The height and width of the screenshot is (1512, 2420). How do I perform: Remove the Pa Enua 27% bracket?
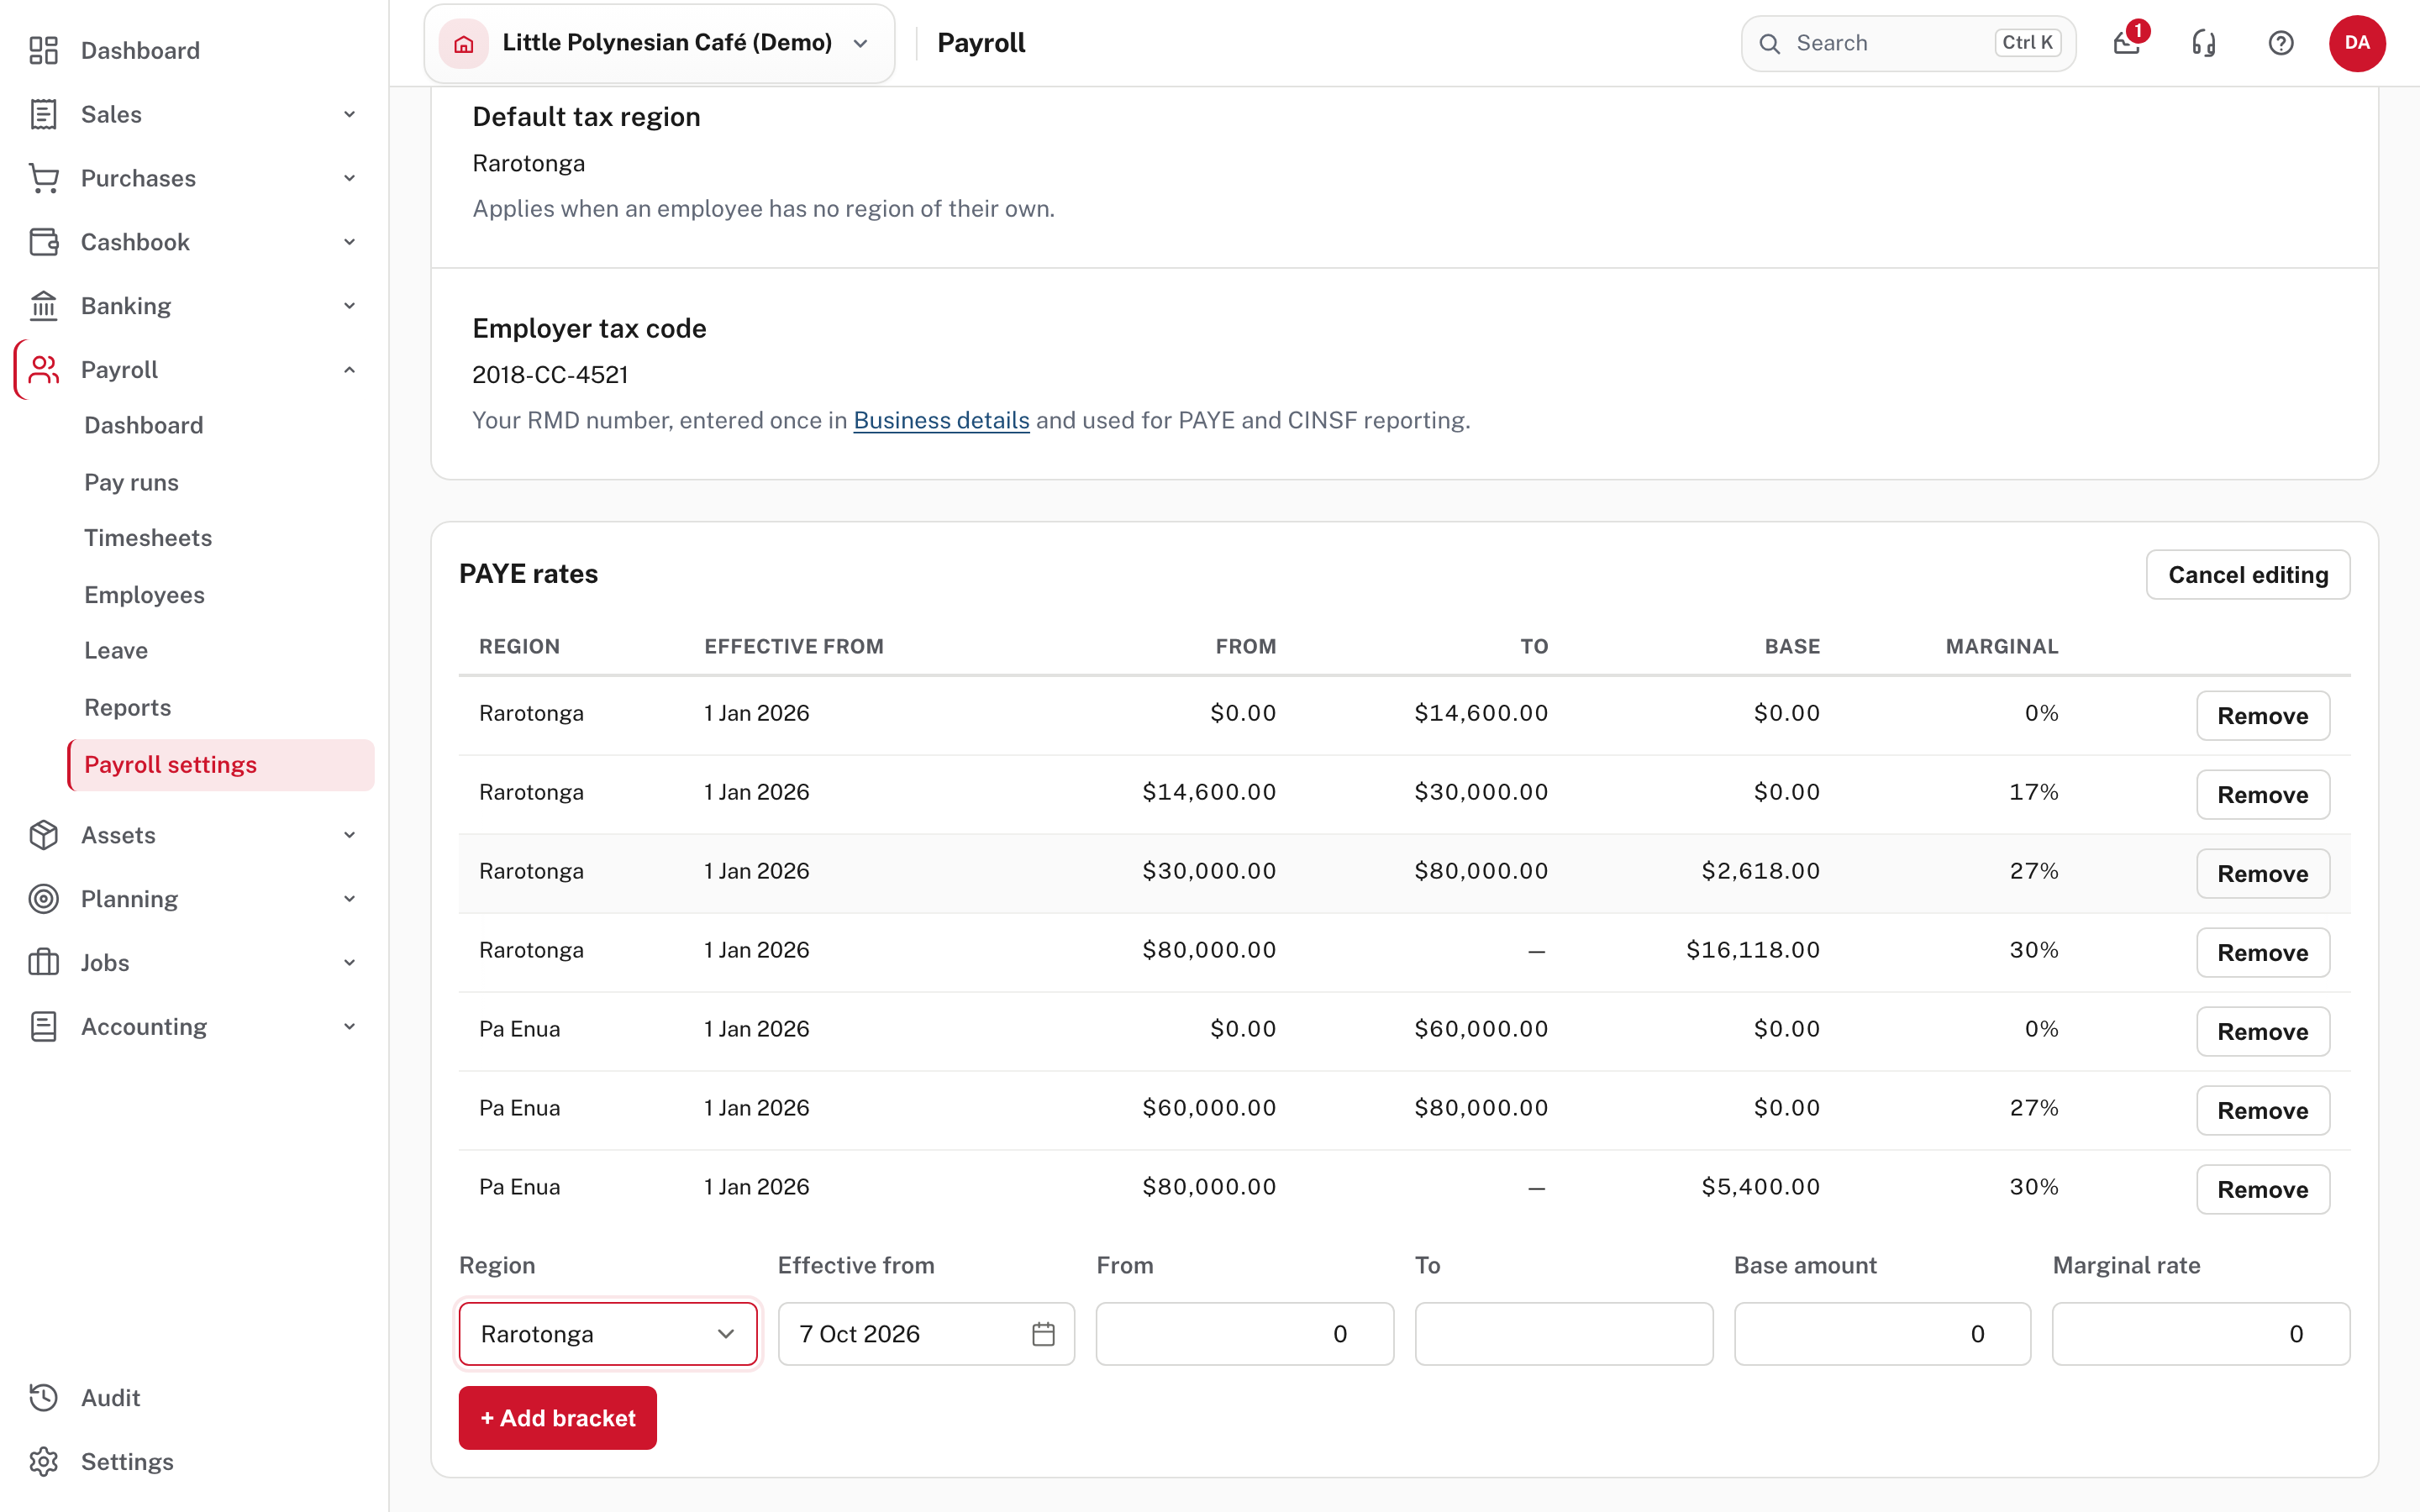pos(2263,1111)
